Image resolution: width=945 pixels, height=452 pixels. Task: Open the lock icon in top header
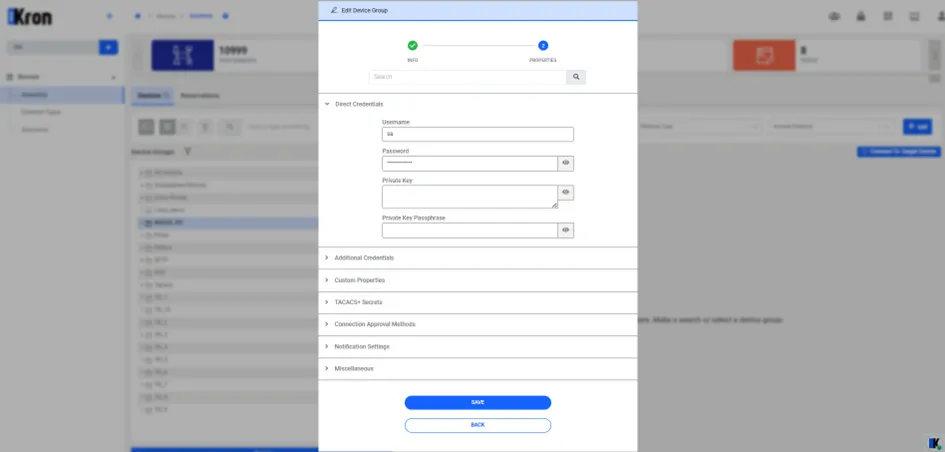point(861,16)
